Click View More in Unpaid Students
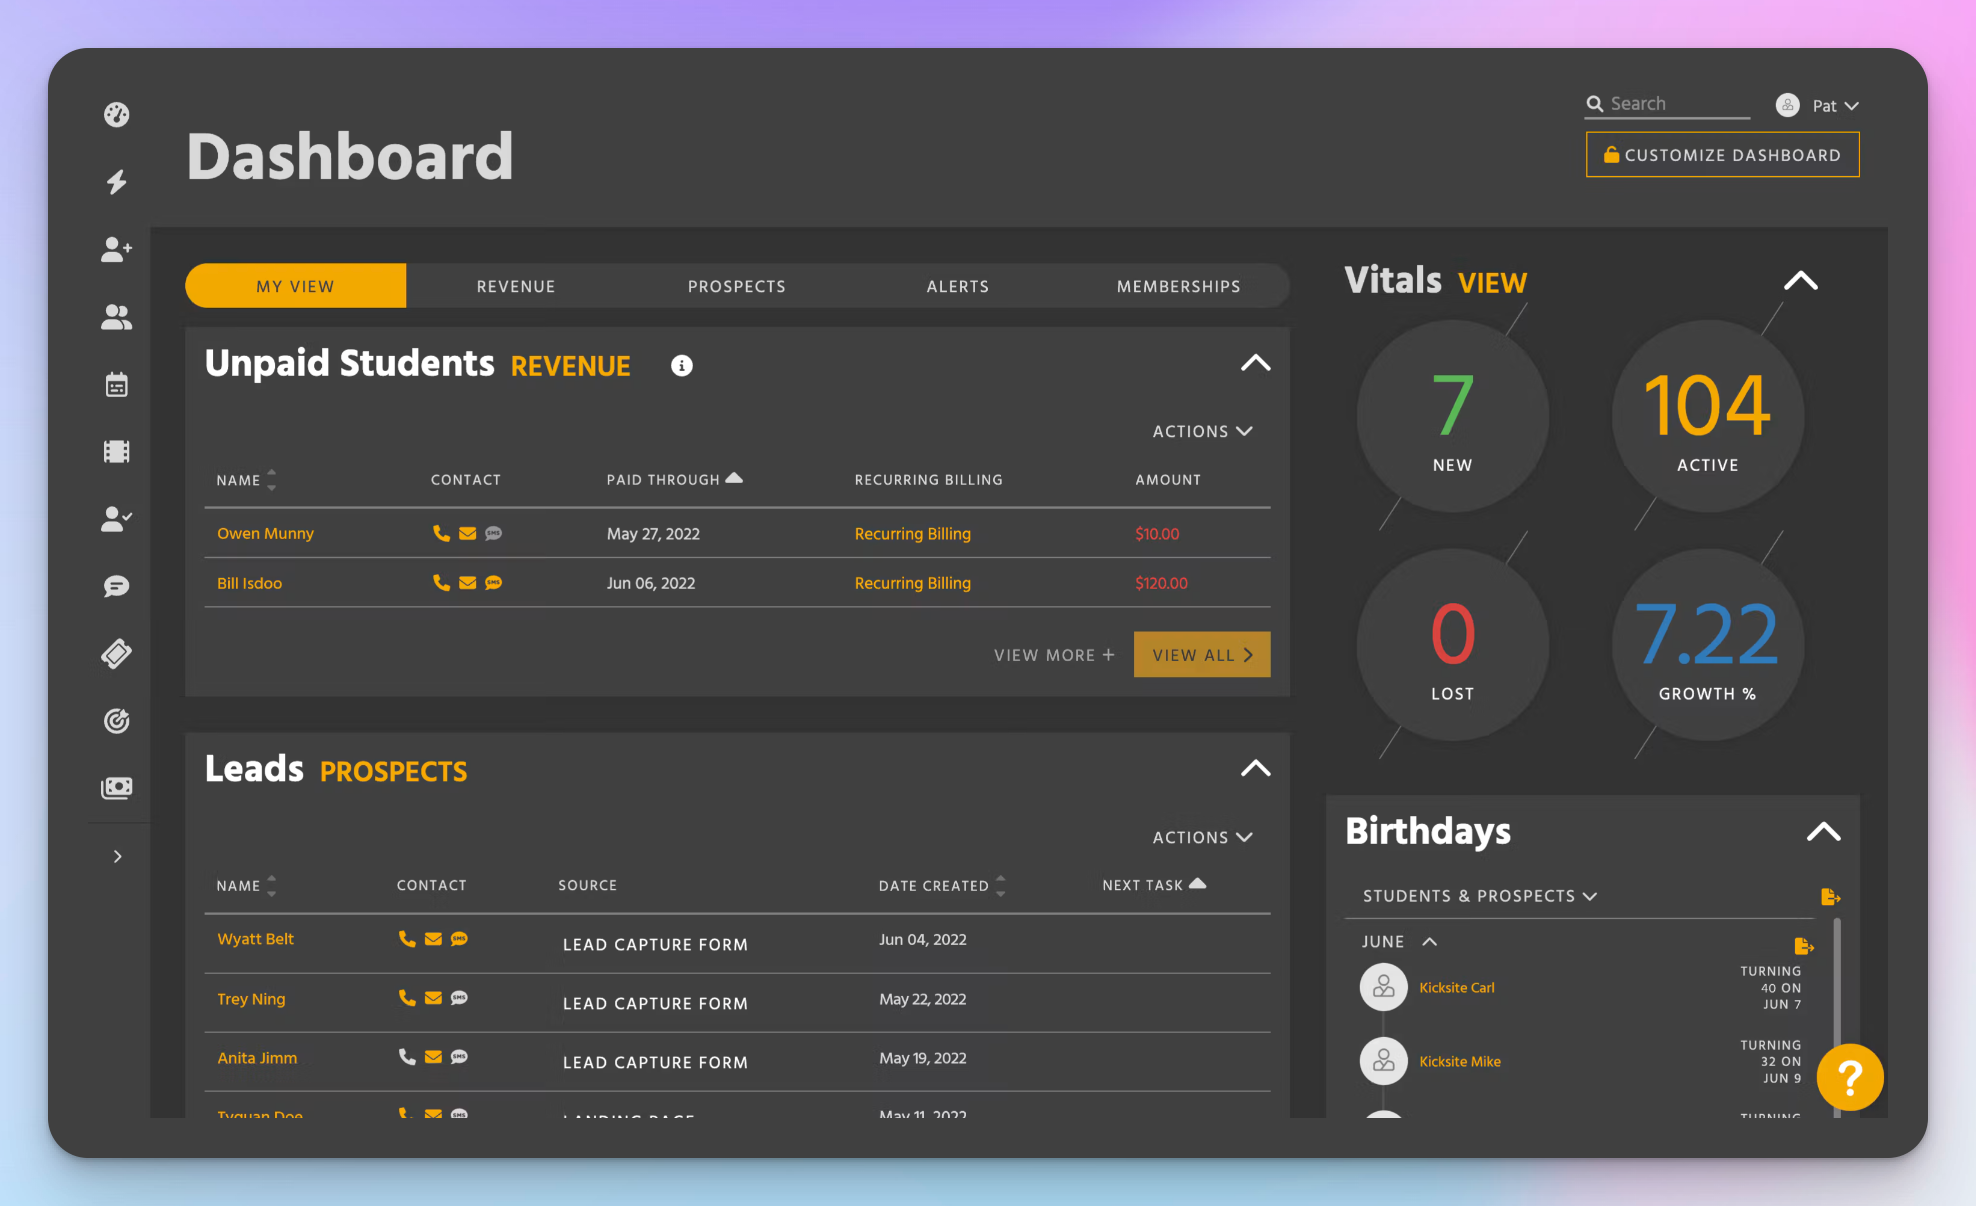This screenshot has height=1206, width=1976. [x=1054, y=655]
